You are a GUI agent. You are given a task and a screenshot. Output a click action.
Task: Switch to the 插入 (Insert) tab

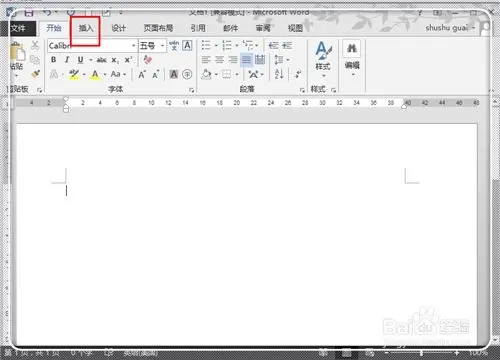[86, 28]
